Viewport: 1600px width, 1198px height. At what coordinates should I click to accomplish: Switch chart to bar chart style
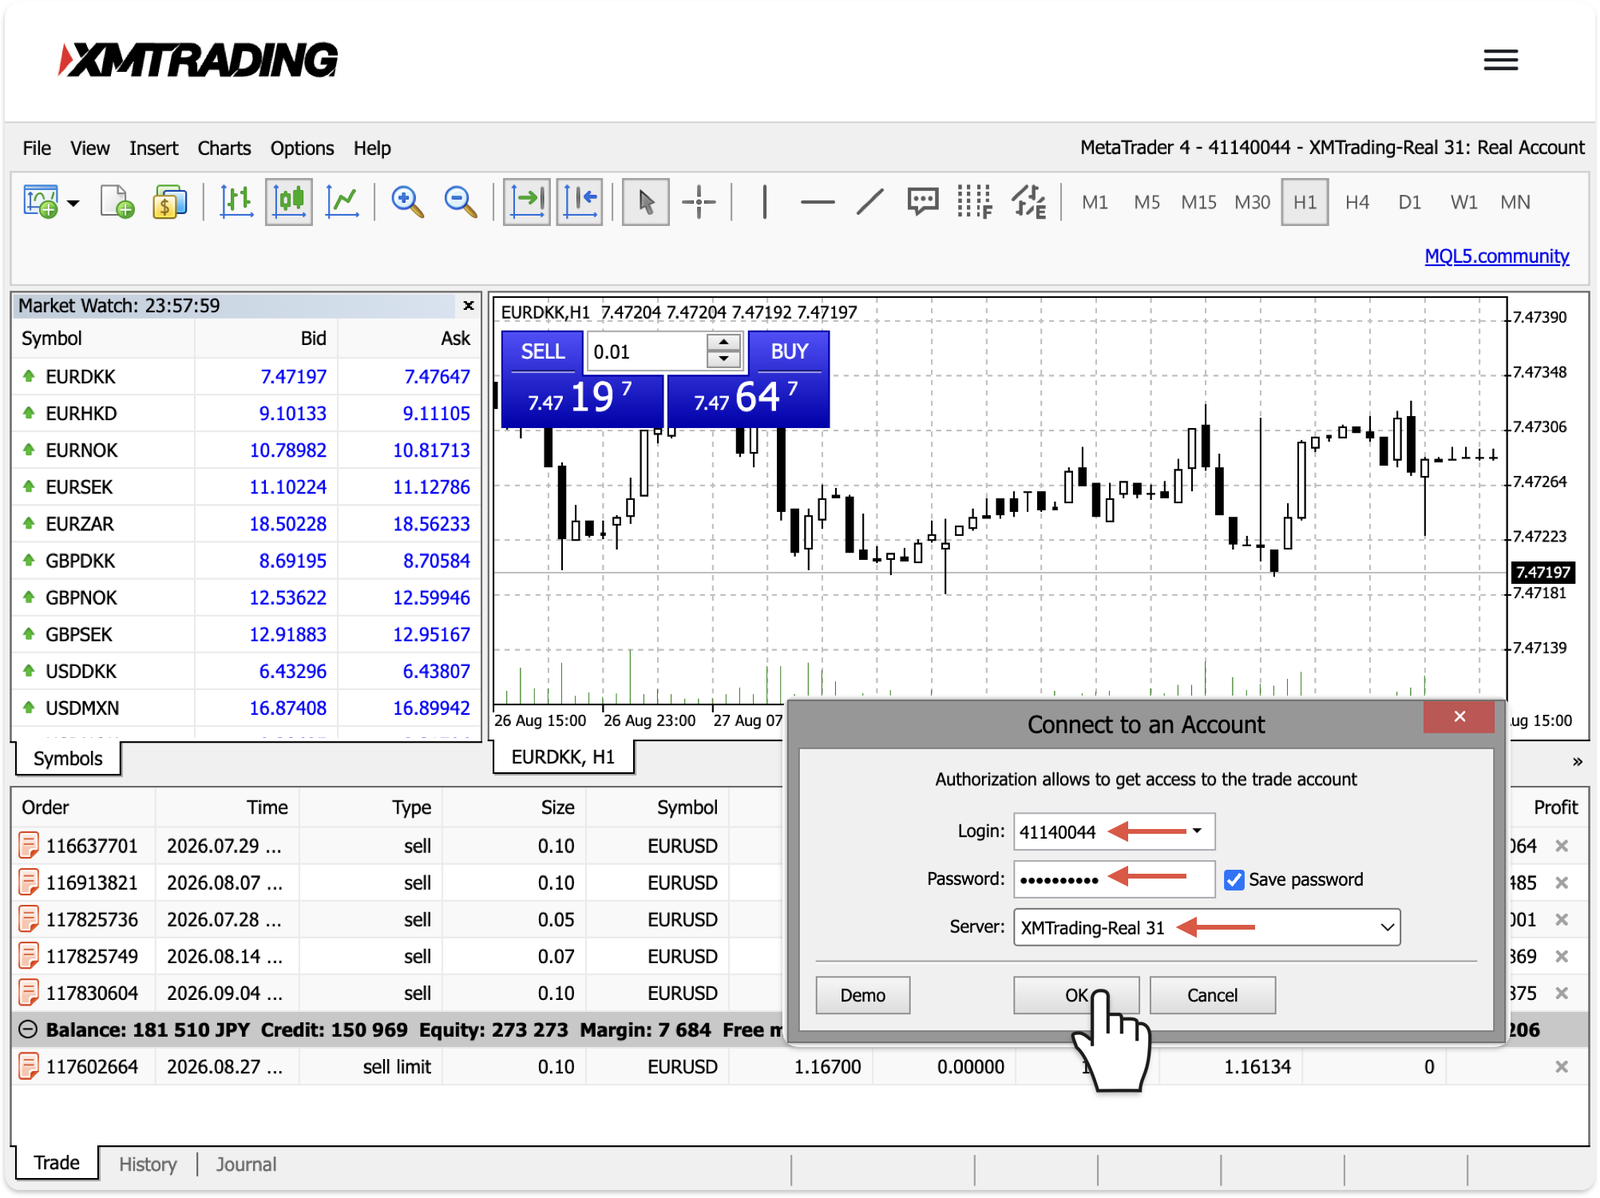tap(236, 202)
